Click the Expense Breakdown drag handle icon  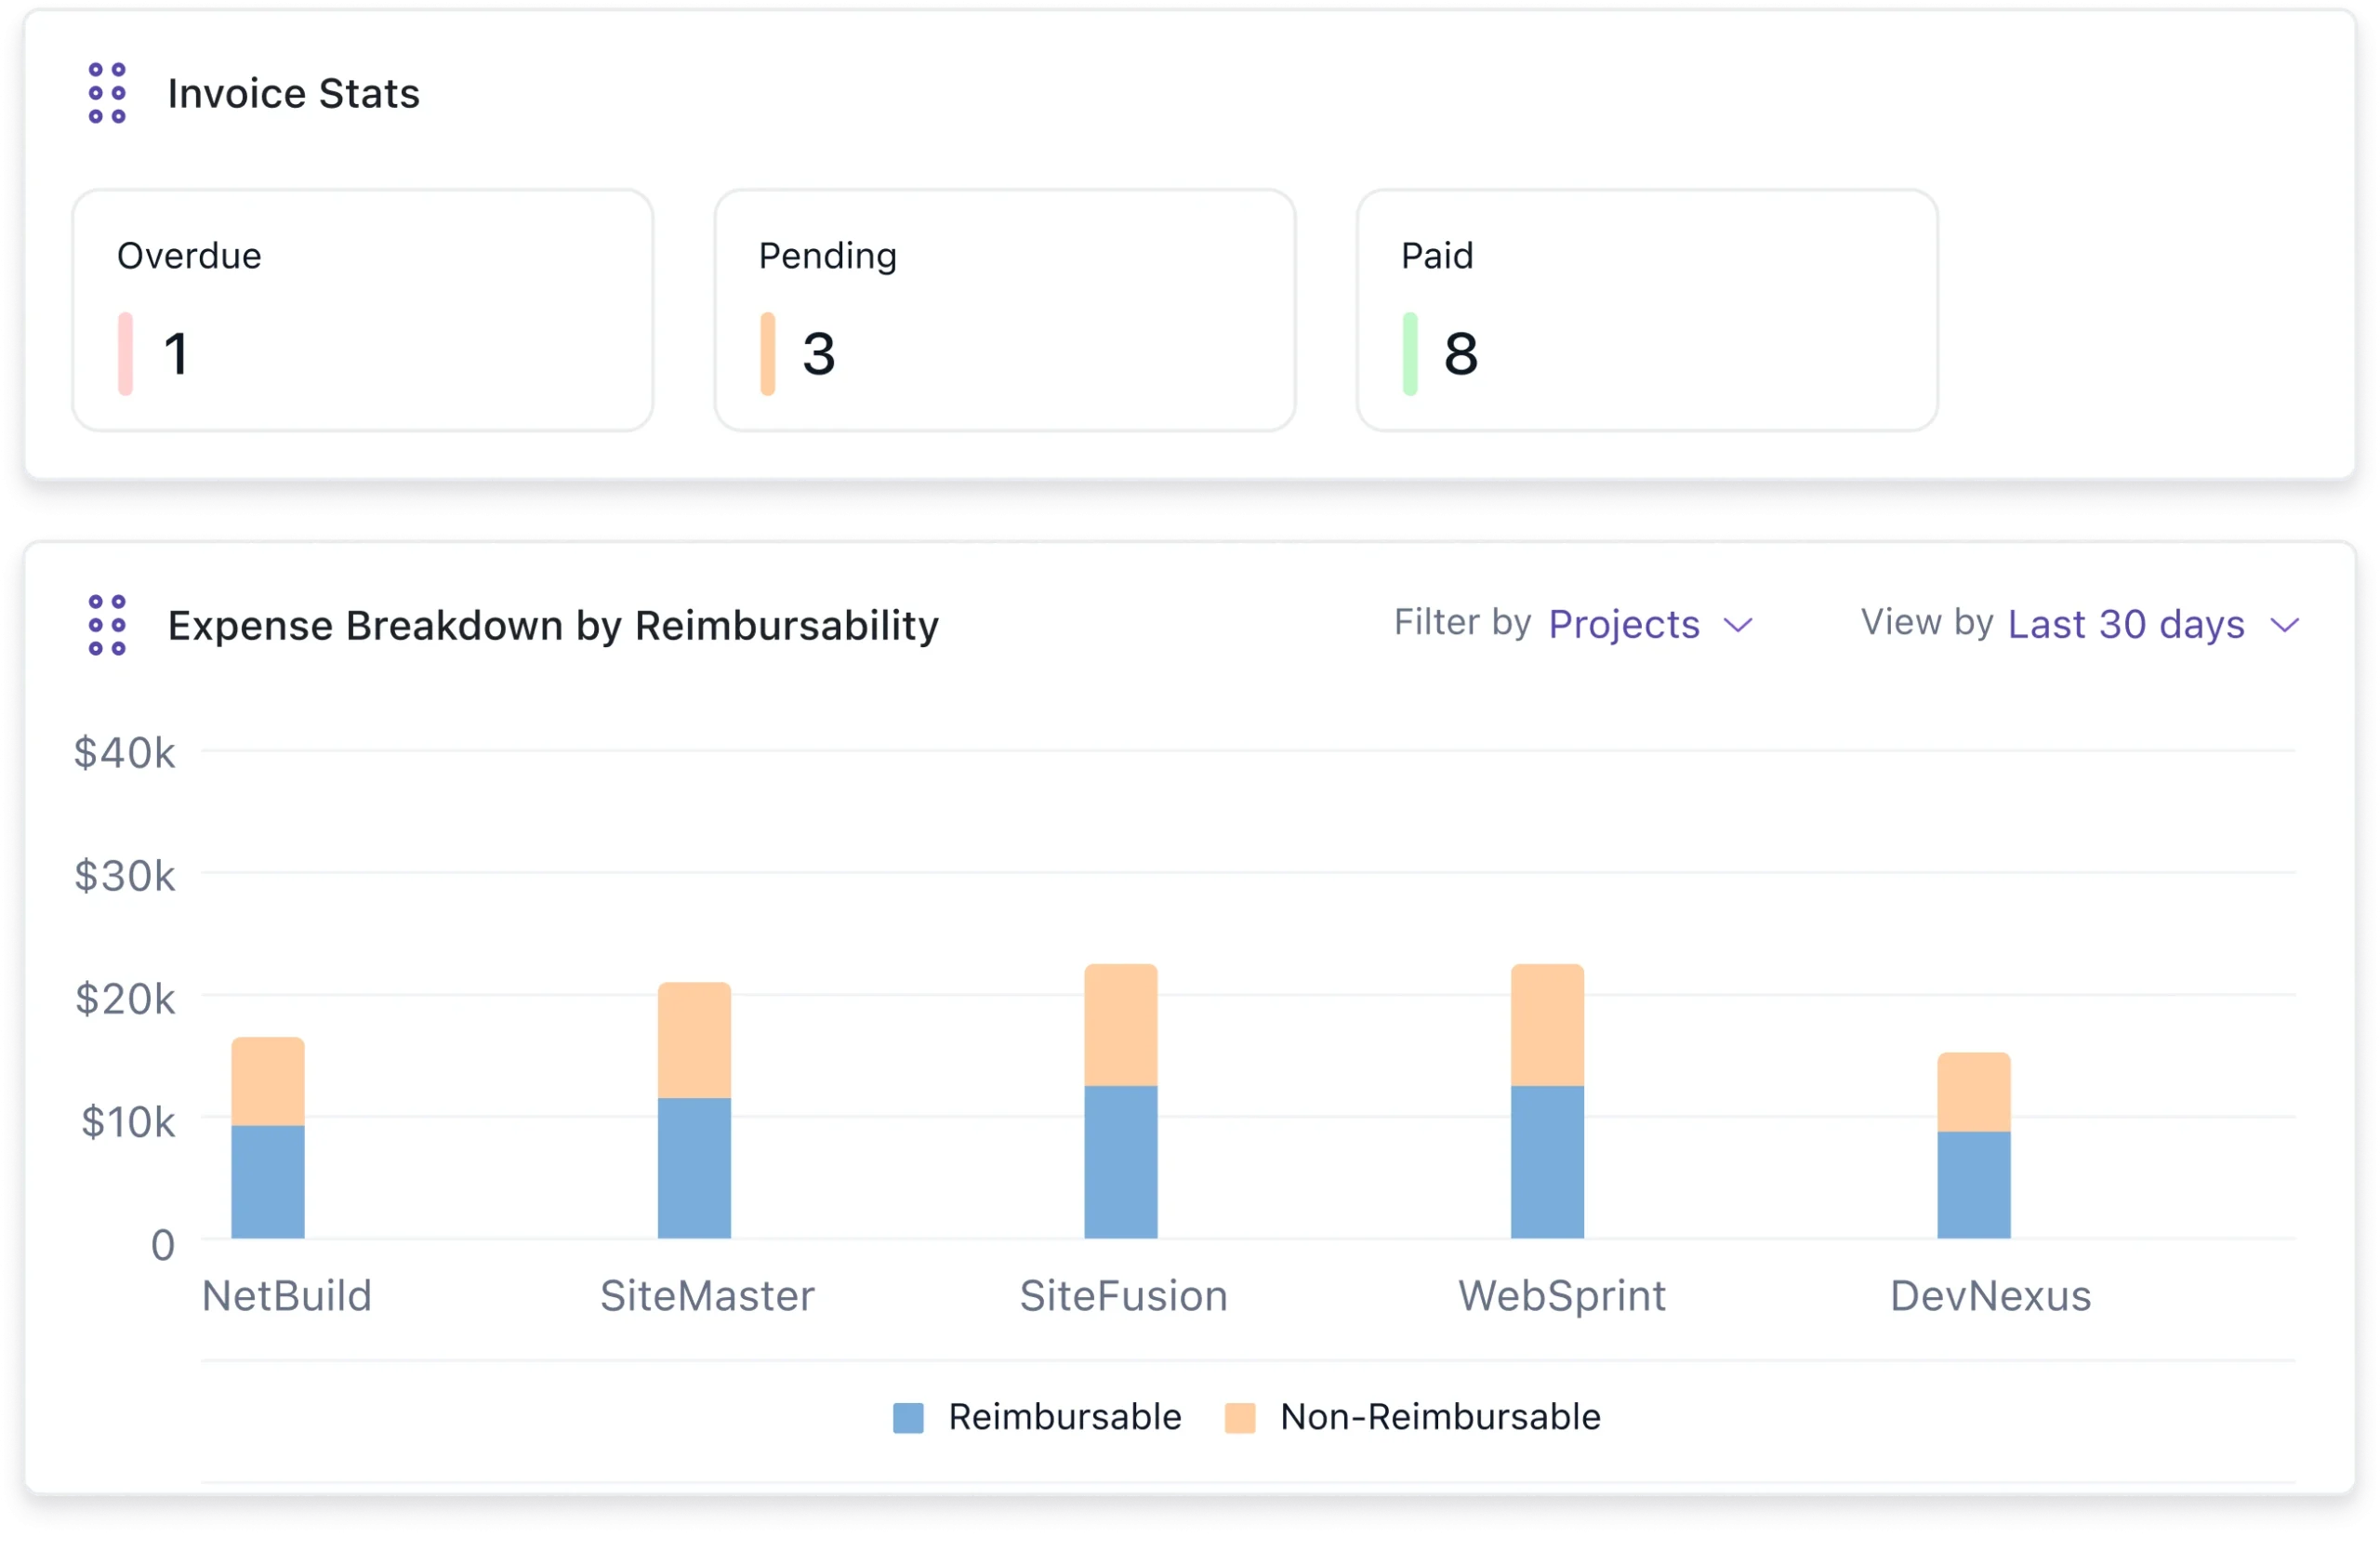click(x=107, y=625)
